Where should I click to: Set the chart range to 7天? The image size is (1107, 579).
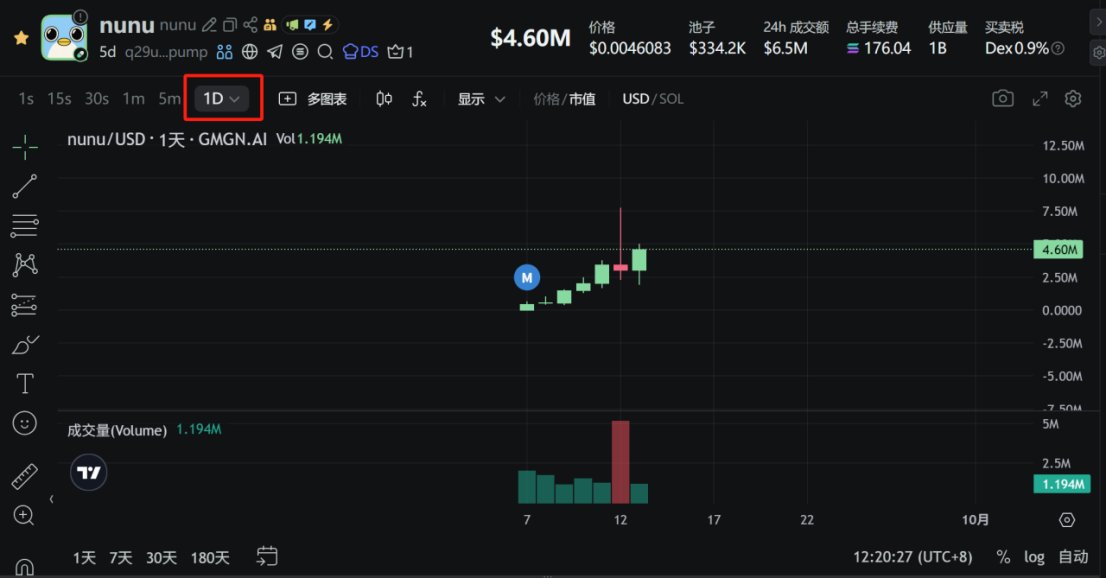[121, 558]
